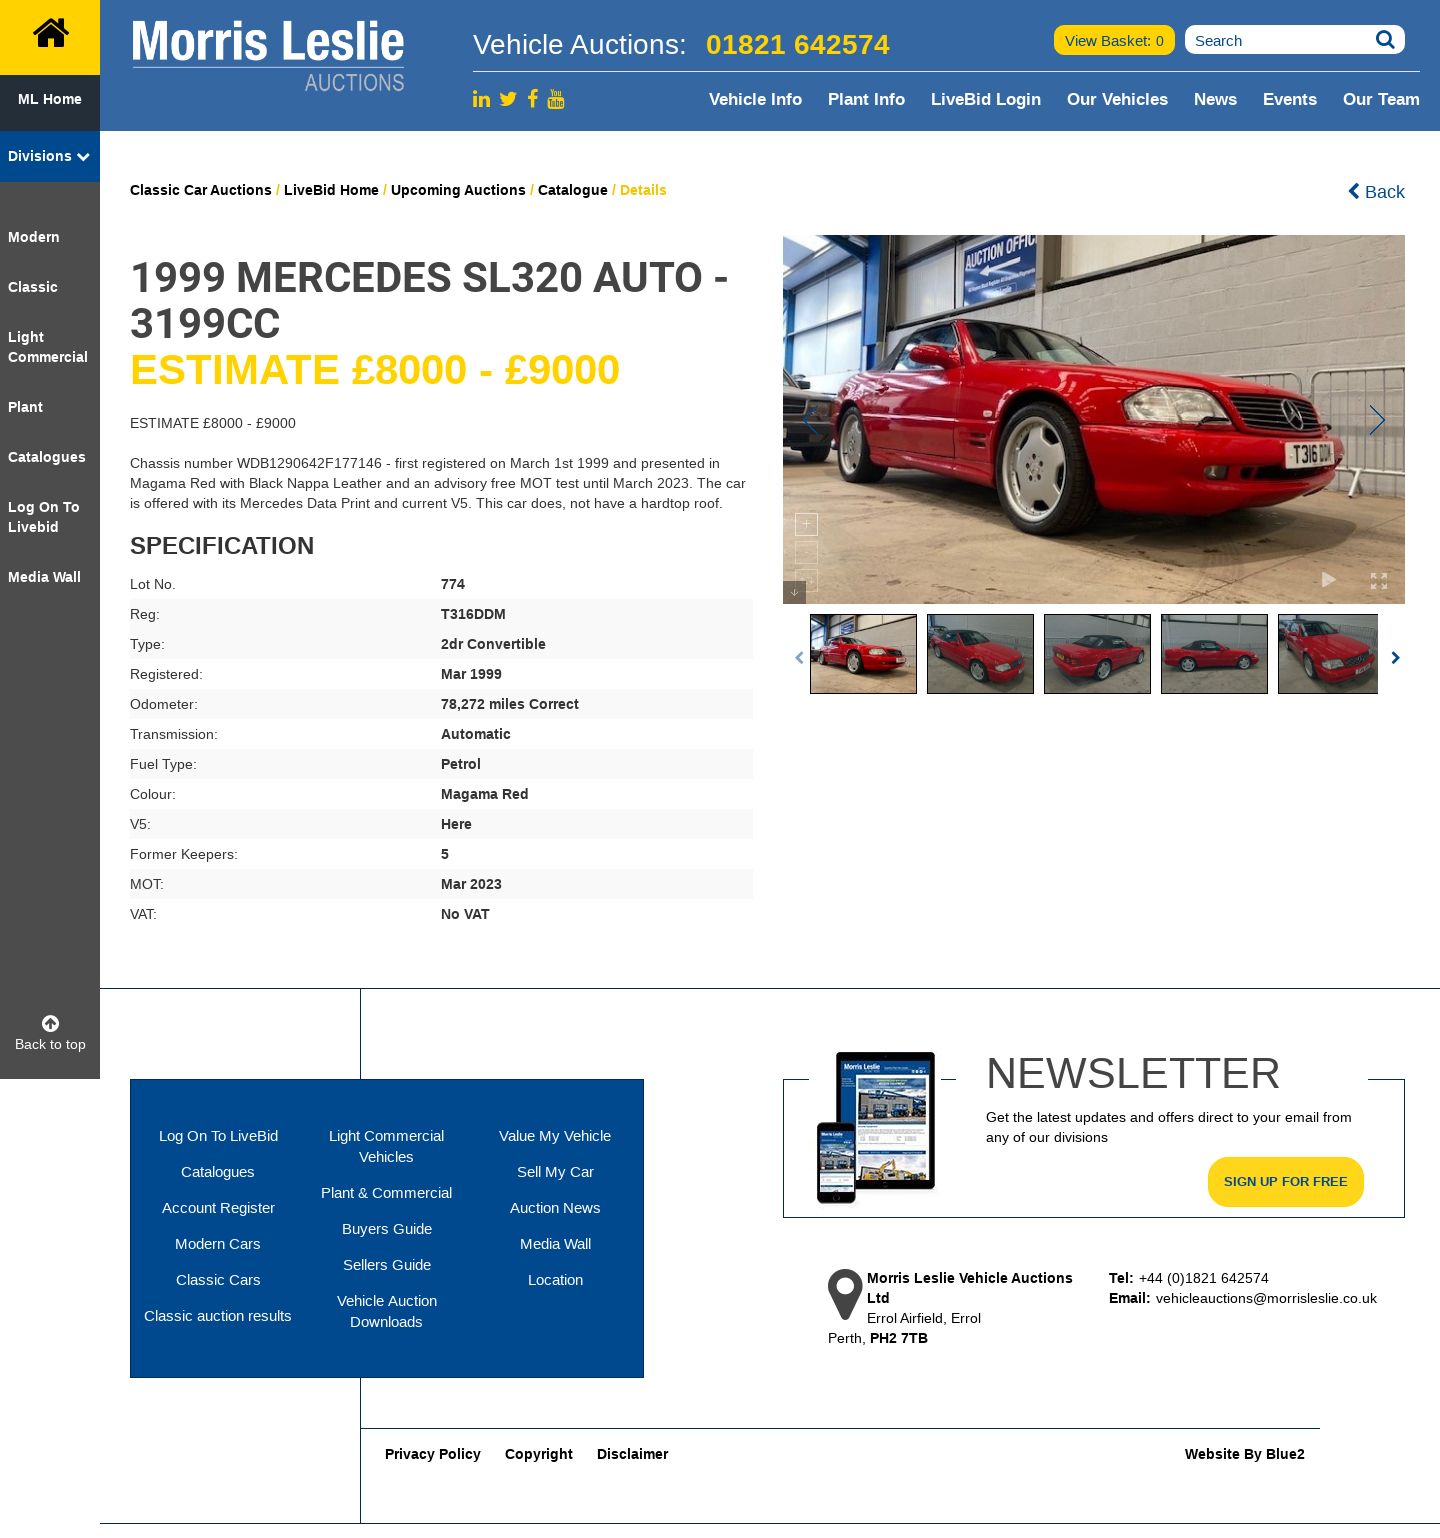1440x1538 pixels.
Task: Start the gallery slideshow play button
Action: [x=1328, y=580]
